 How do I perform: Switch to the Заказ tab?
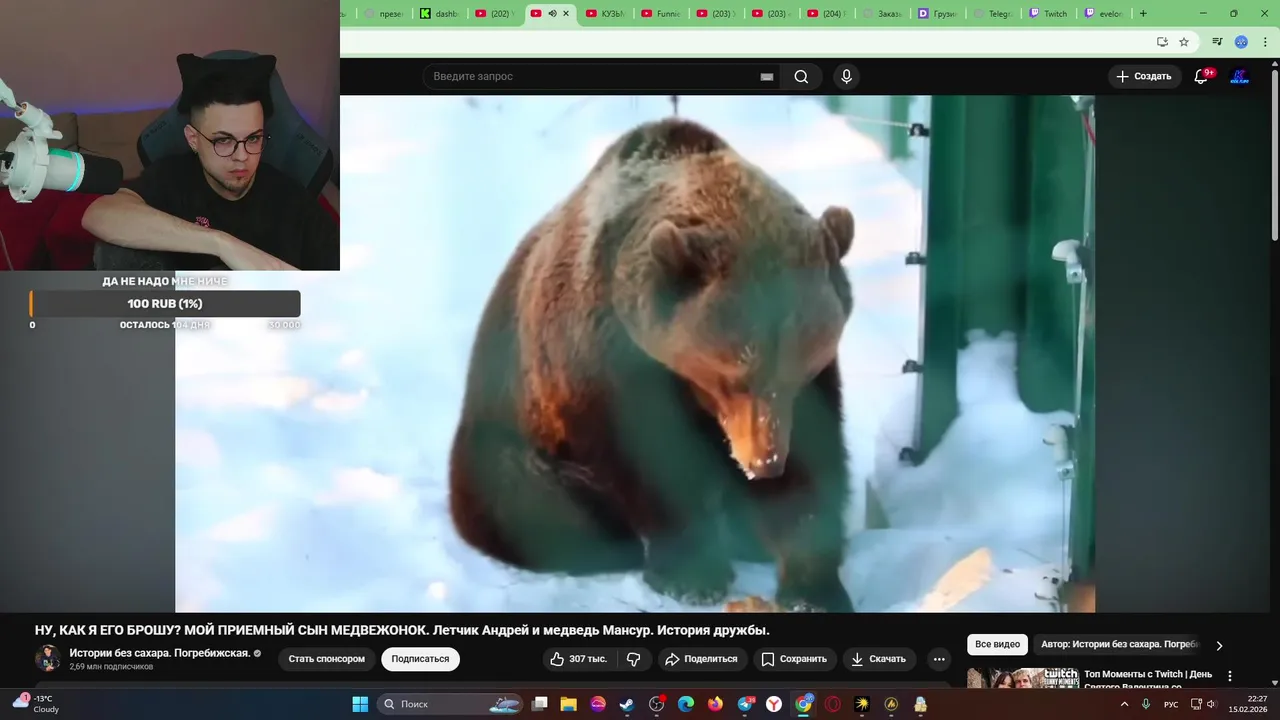[881, 13]
